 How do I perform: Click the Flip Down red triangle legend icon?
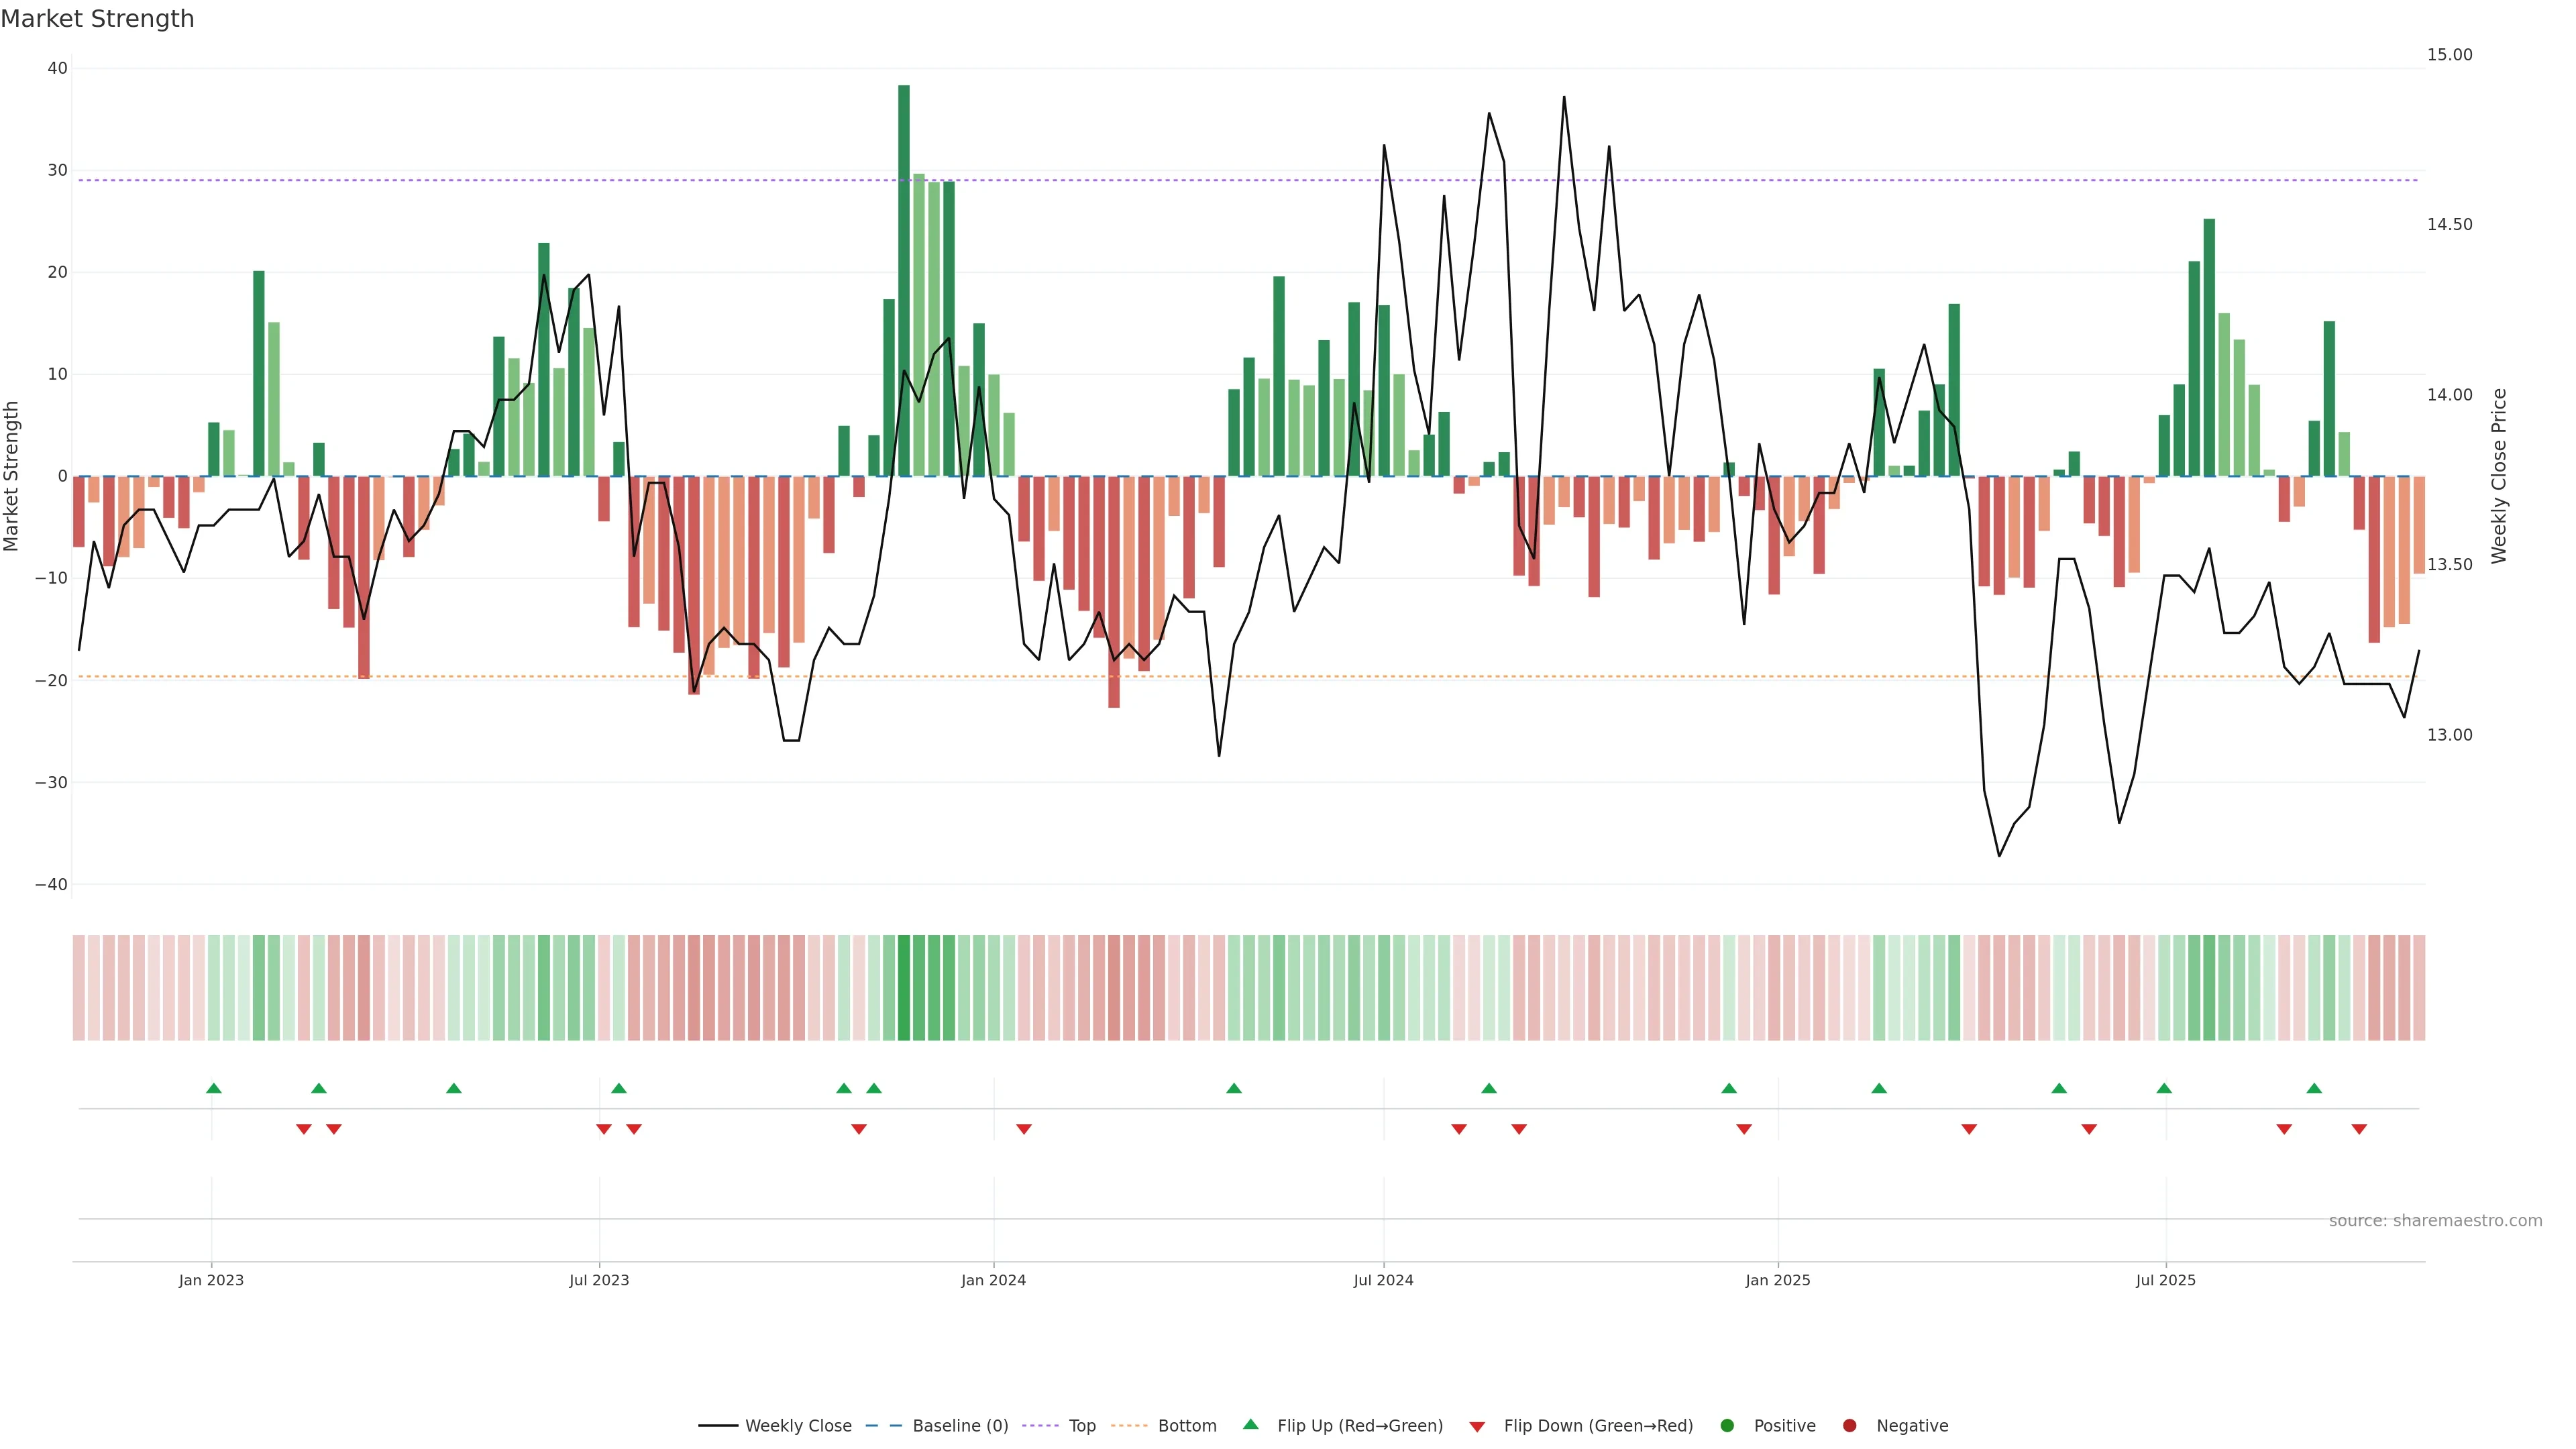pos(1477,1427)
